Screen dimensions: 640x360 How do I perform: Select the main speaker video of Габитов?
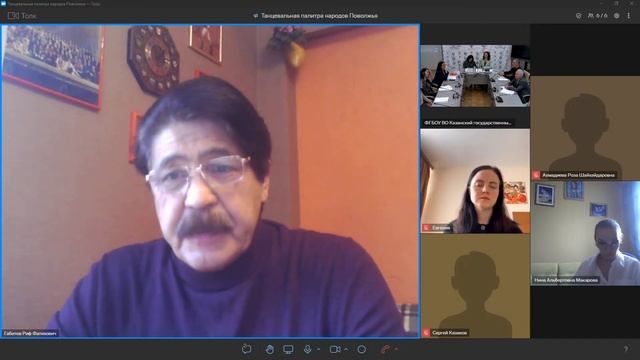click(210, 181)
